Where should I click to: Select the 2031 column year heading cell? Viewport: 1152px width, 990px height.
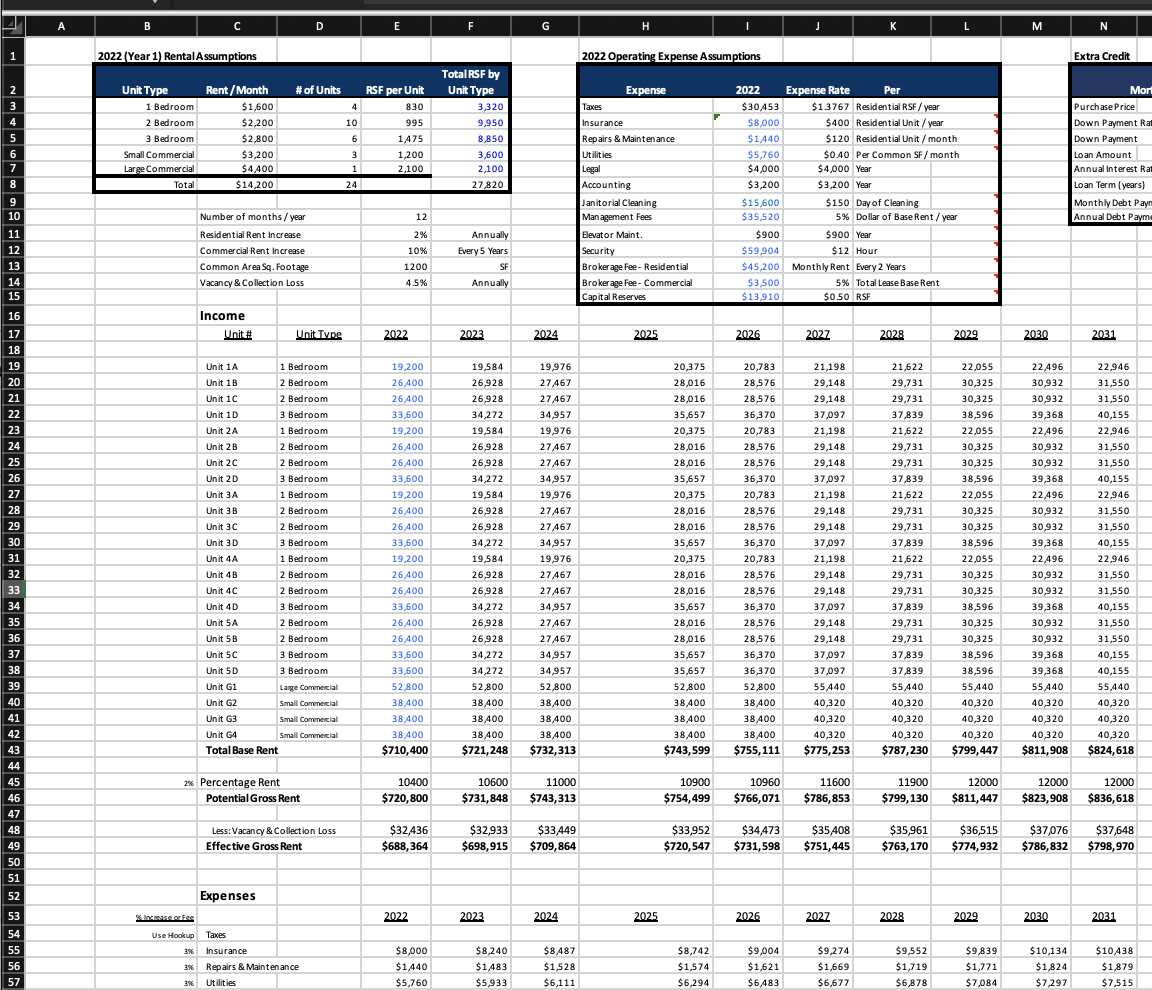pos(1105,333)
